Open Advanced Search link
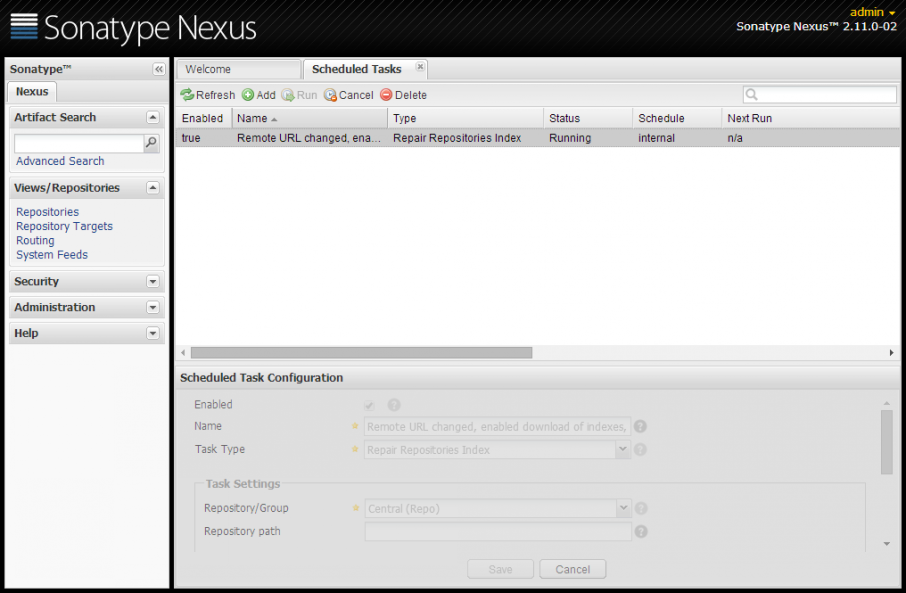Image resolution: width=906 pixels, height=593 pixels. click(x=60, y=161)
